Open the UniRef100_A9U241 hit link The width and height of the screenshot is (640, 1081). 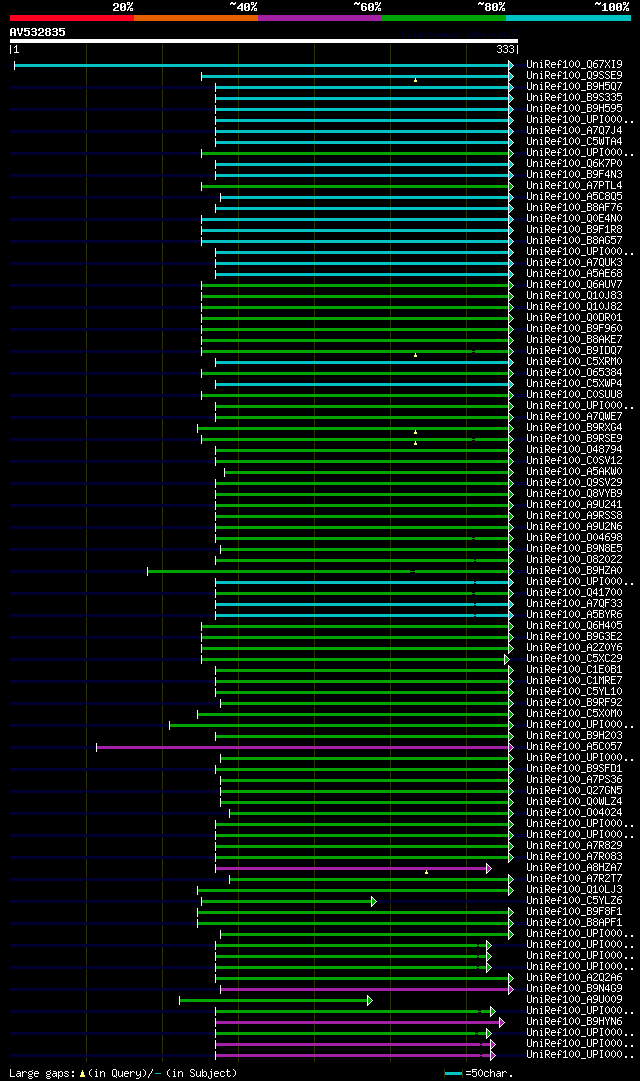pyautogui.click(x=574, y=505)
